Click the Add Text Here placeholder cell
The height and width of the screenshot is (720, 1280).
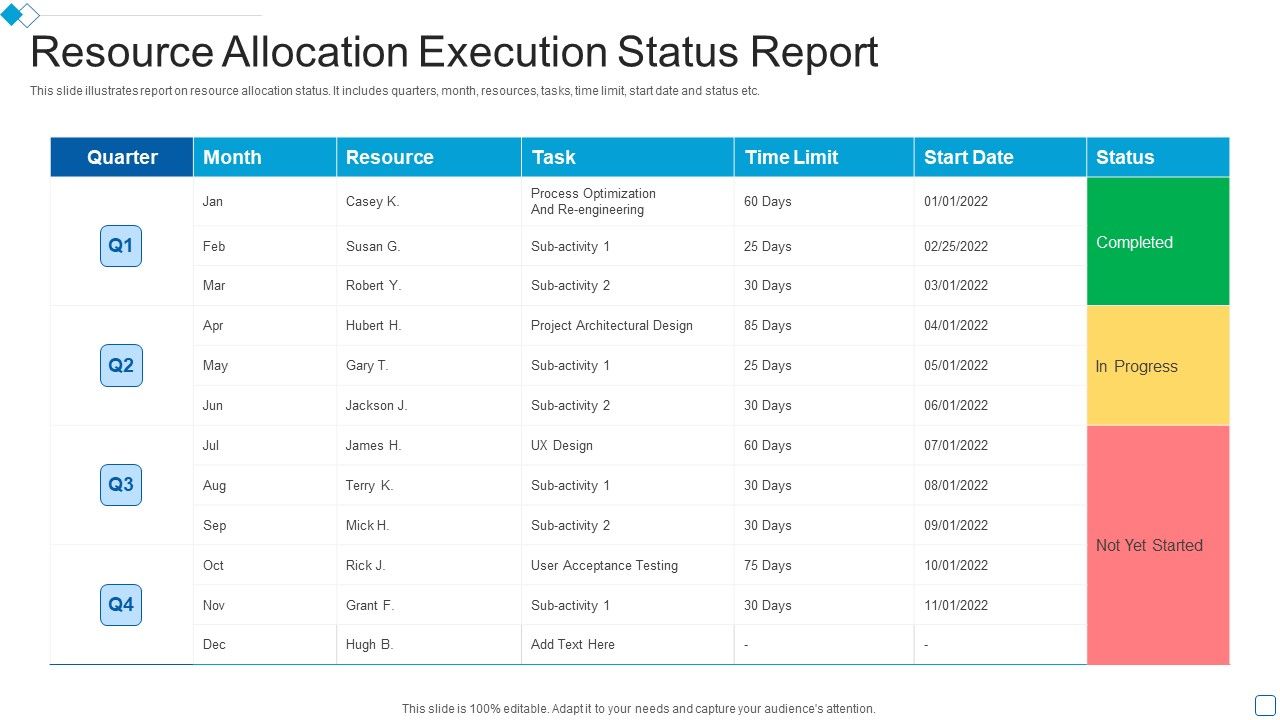coord(573,644)
